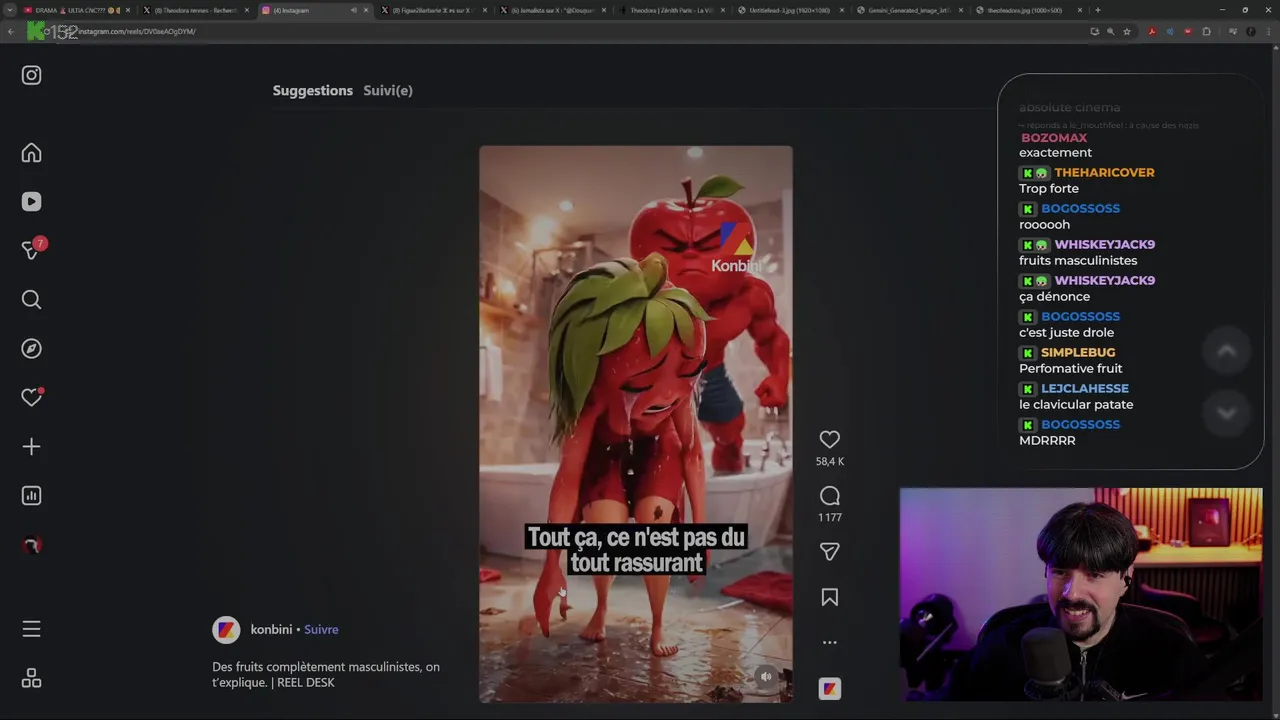The width and height of the screenshot is (1280, 720).
Task: Open the browser three-dot menu
Action: [x=1267, y=31]
